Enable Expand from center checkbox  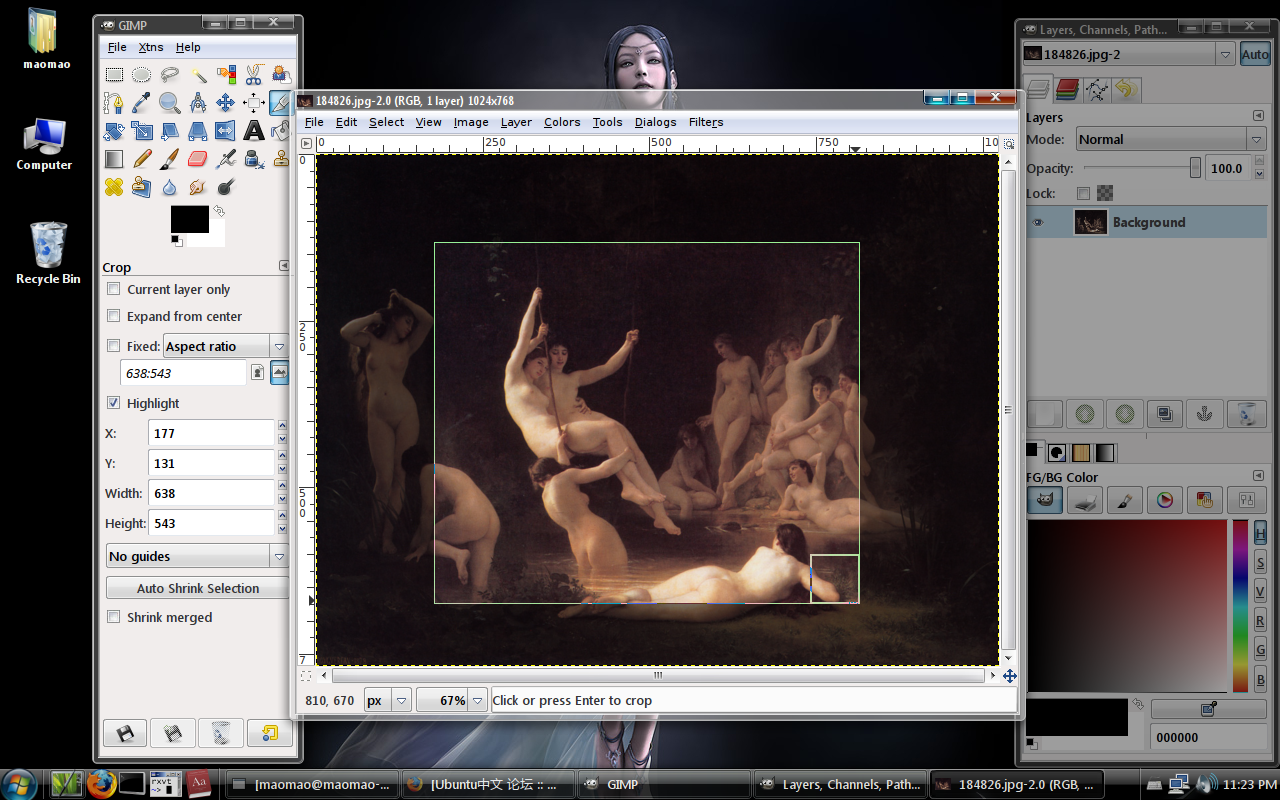(x=114, y=316)
